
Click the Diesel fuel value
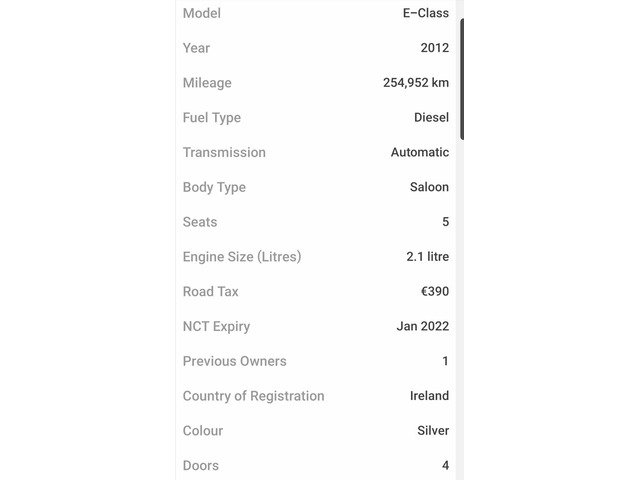[x=431, y=118]
